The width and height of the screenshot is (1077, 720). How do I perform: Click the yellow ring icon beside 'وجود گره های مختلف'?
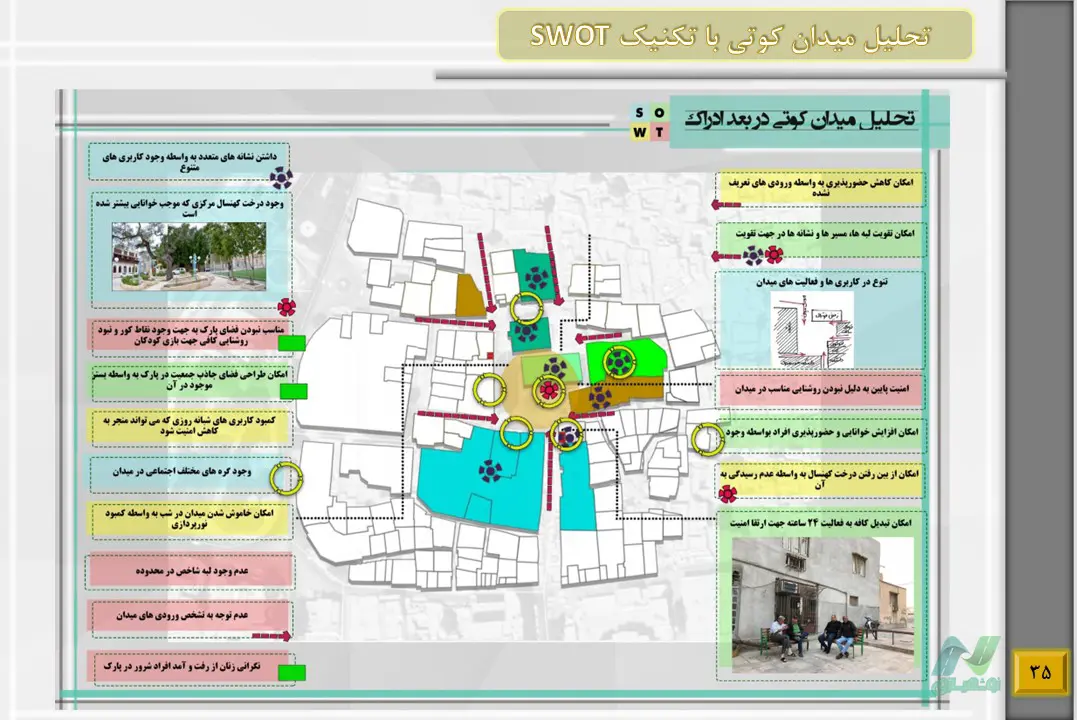(286, 479)
